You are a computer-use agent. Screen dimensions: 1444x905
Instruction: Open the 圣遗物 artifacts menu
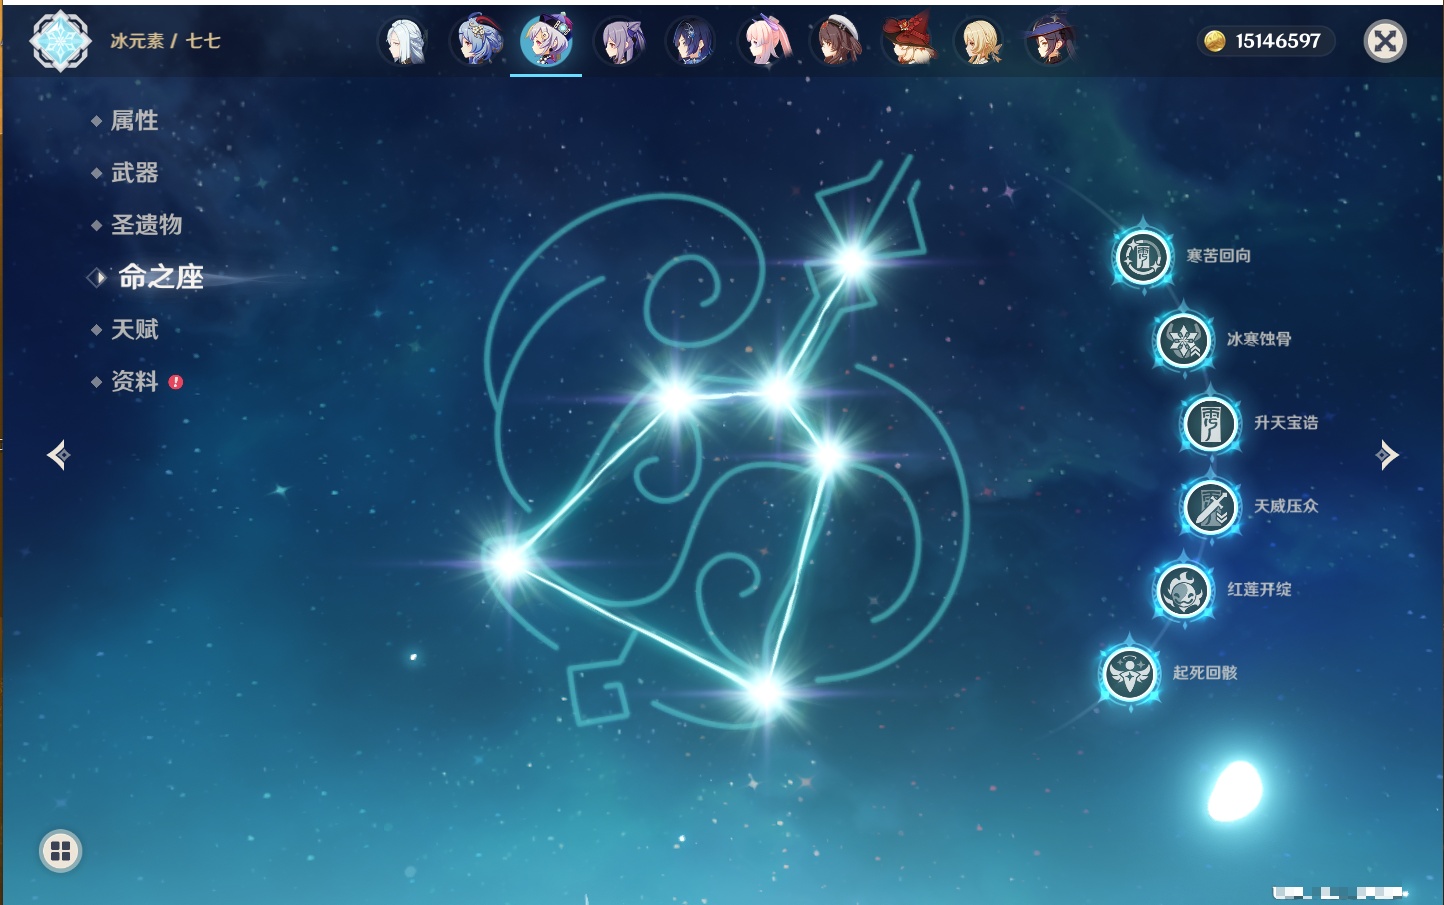(146, 225)
